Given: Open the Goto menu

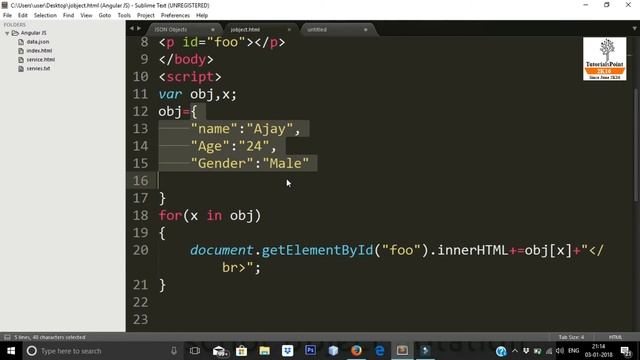Looking at the screenshot, I should (x=104, y=16).
